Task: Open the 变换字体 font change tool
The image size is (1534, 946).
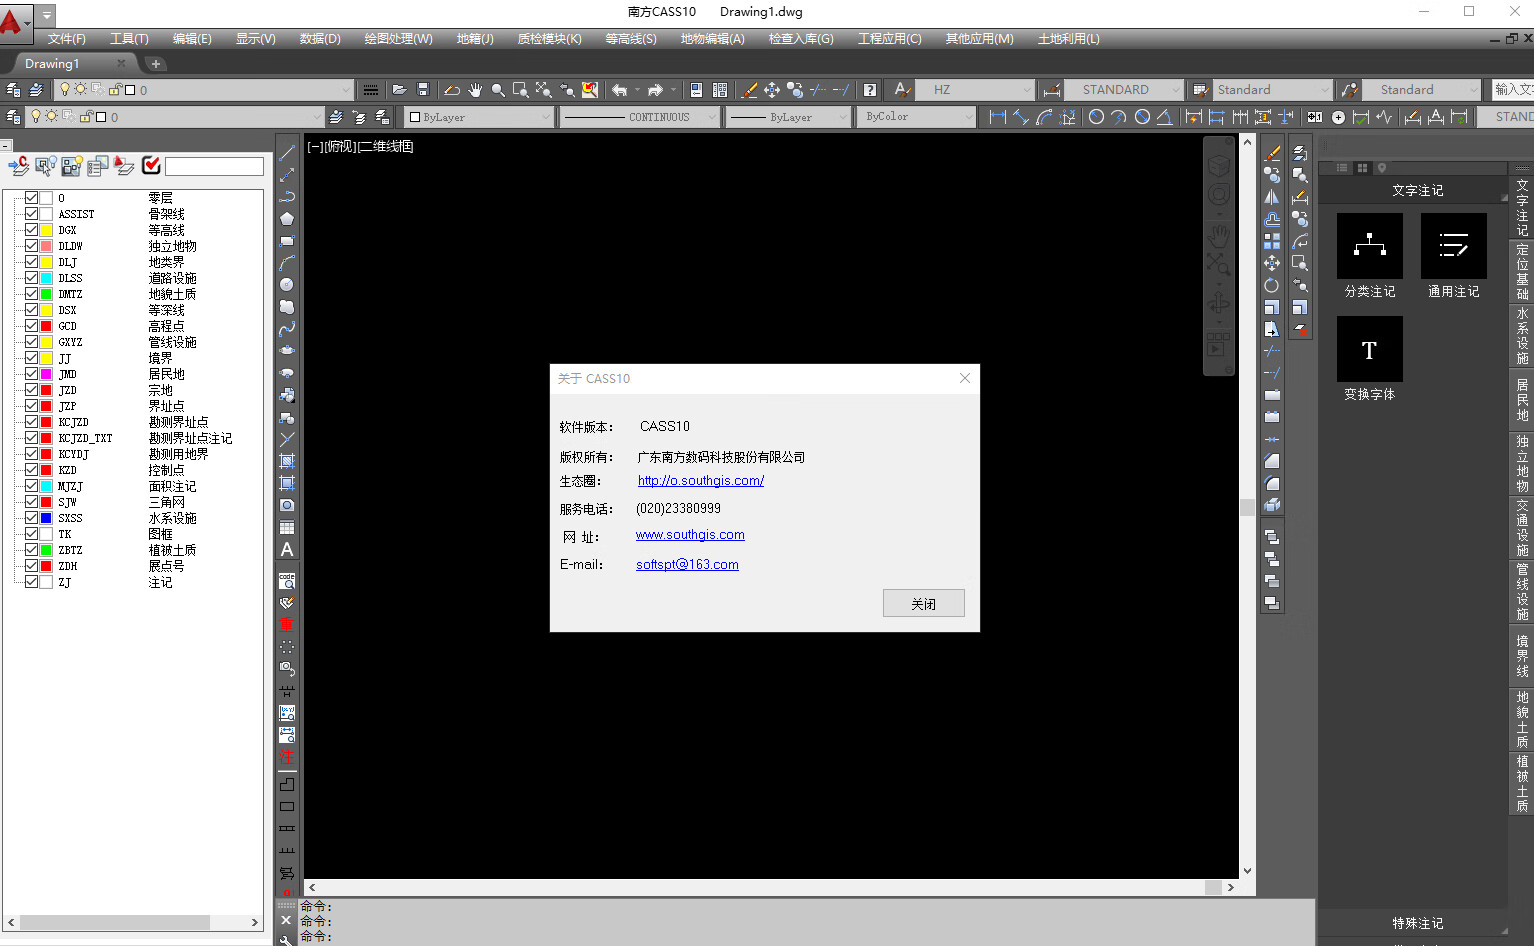Action: pos(1369,349)
